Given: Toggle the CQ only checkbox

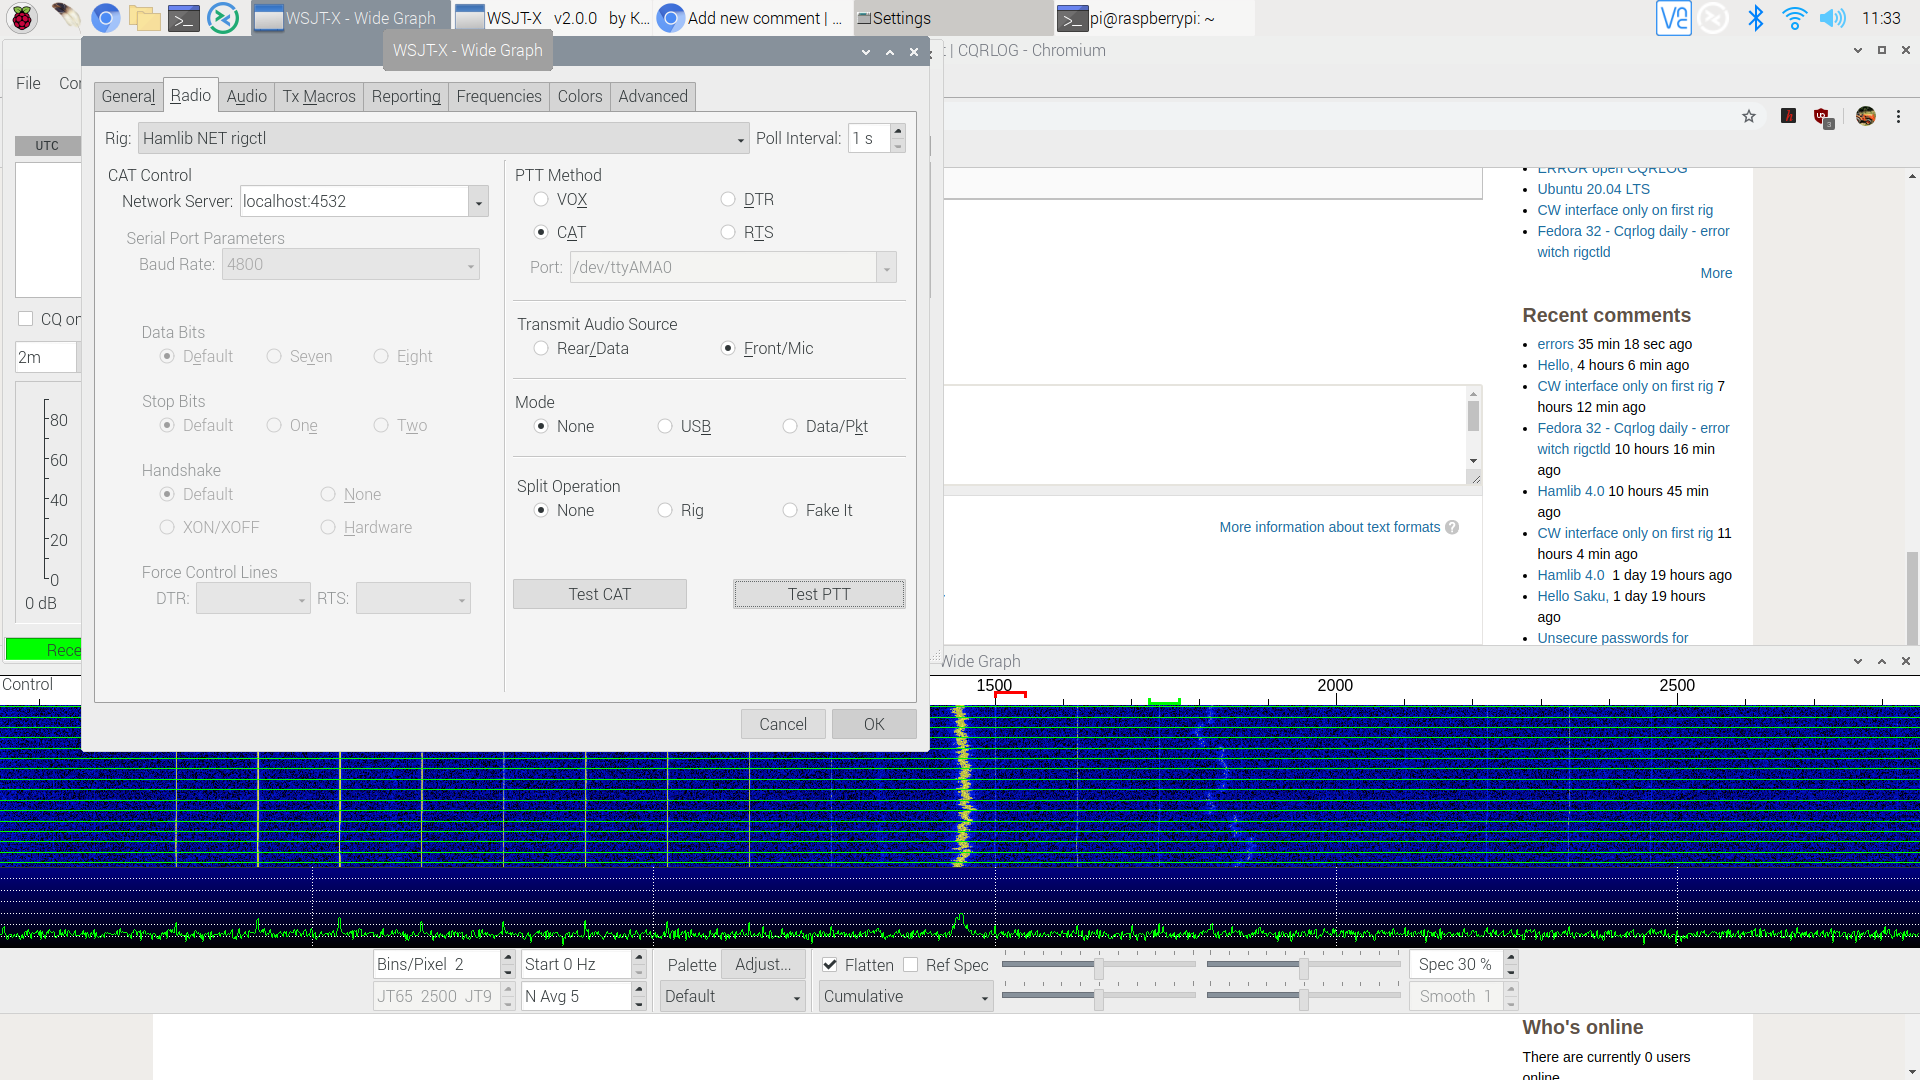Looking at the screenshot, I should pyautogui.click(x=26, y=319).
